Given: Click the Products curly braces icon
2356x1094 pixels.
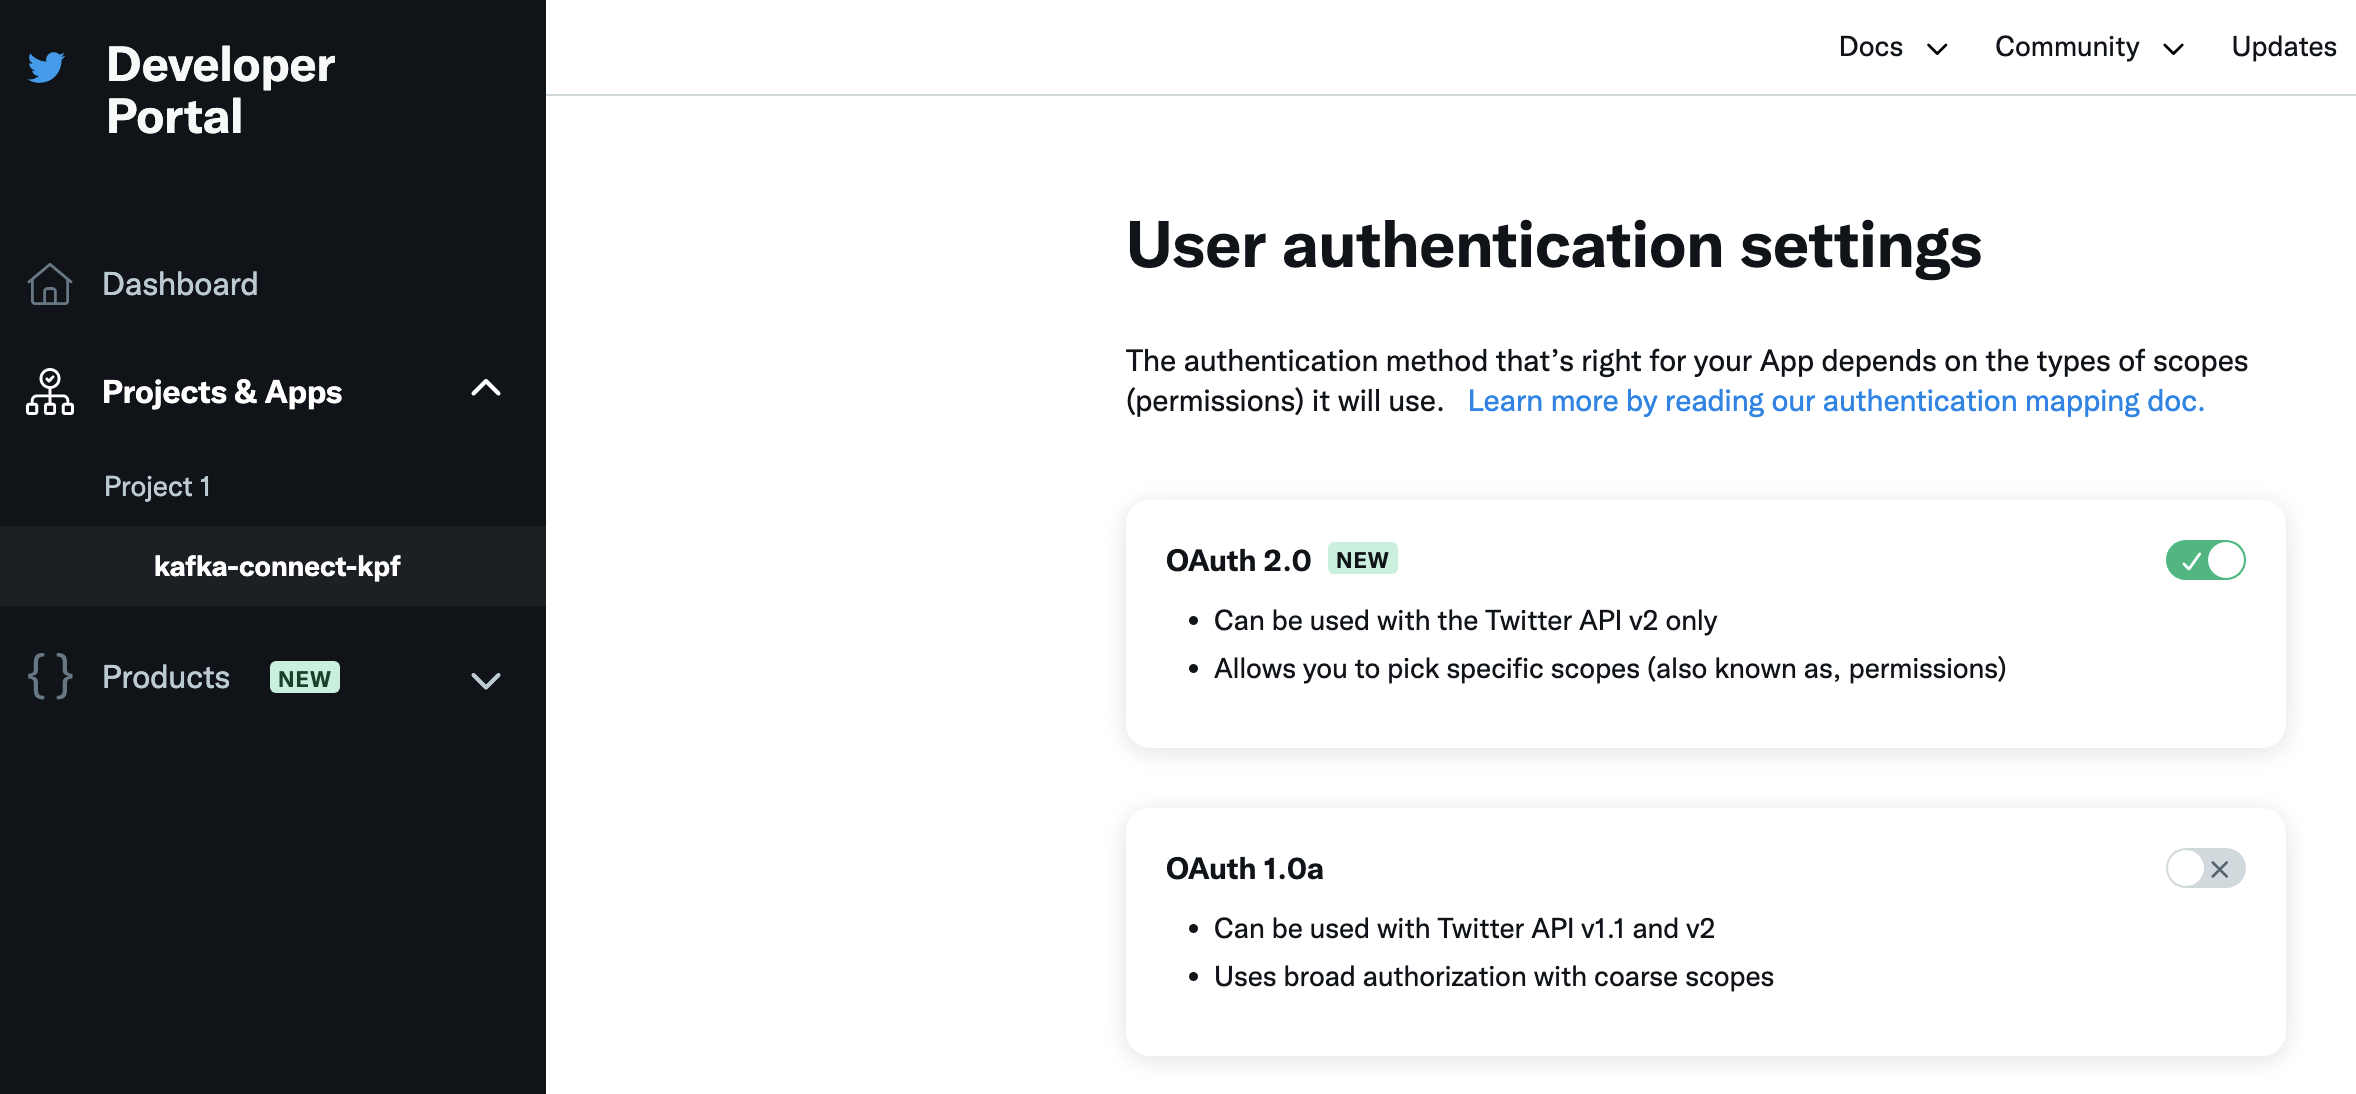Looking at the screenshot, I should tap(49, 677).
